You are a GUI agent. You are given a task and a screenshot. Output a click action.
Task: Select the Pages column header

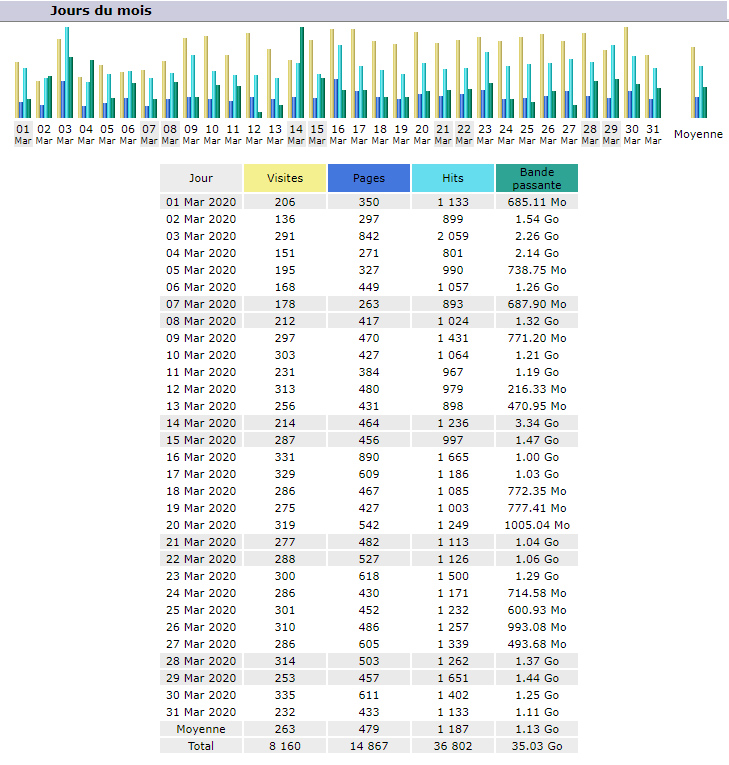click(x=369, y=178)
